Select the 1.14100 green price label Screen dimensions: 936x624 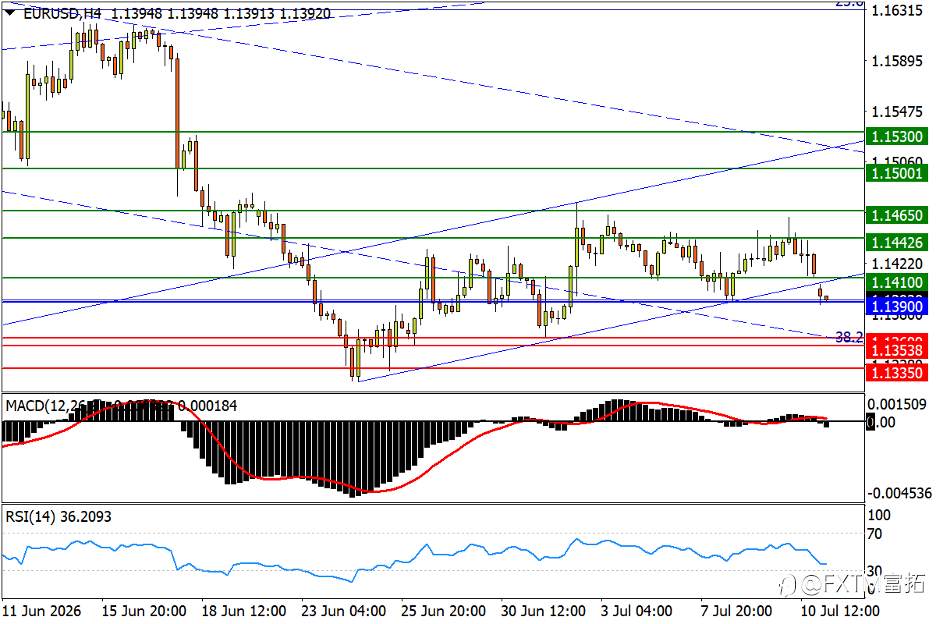pos(897,282)
